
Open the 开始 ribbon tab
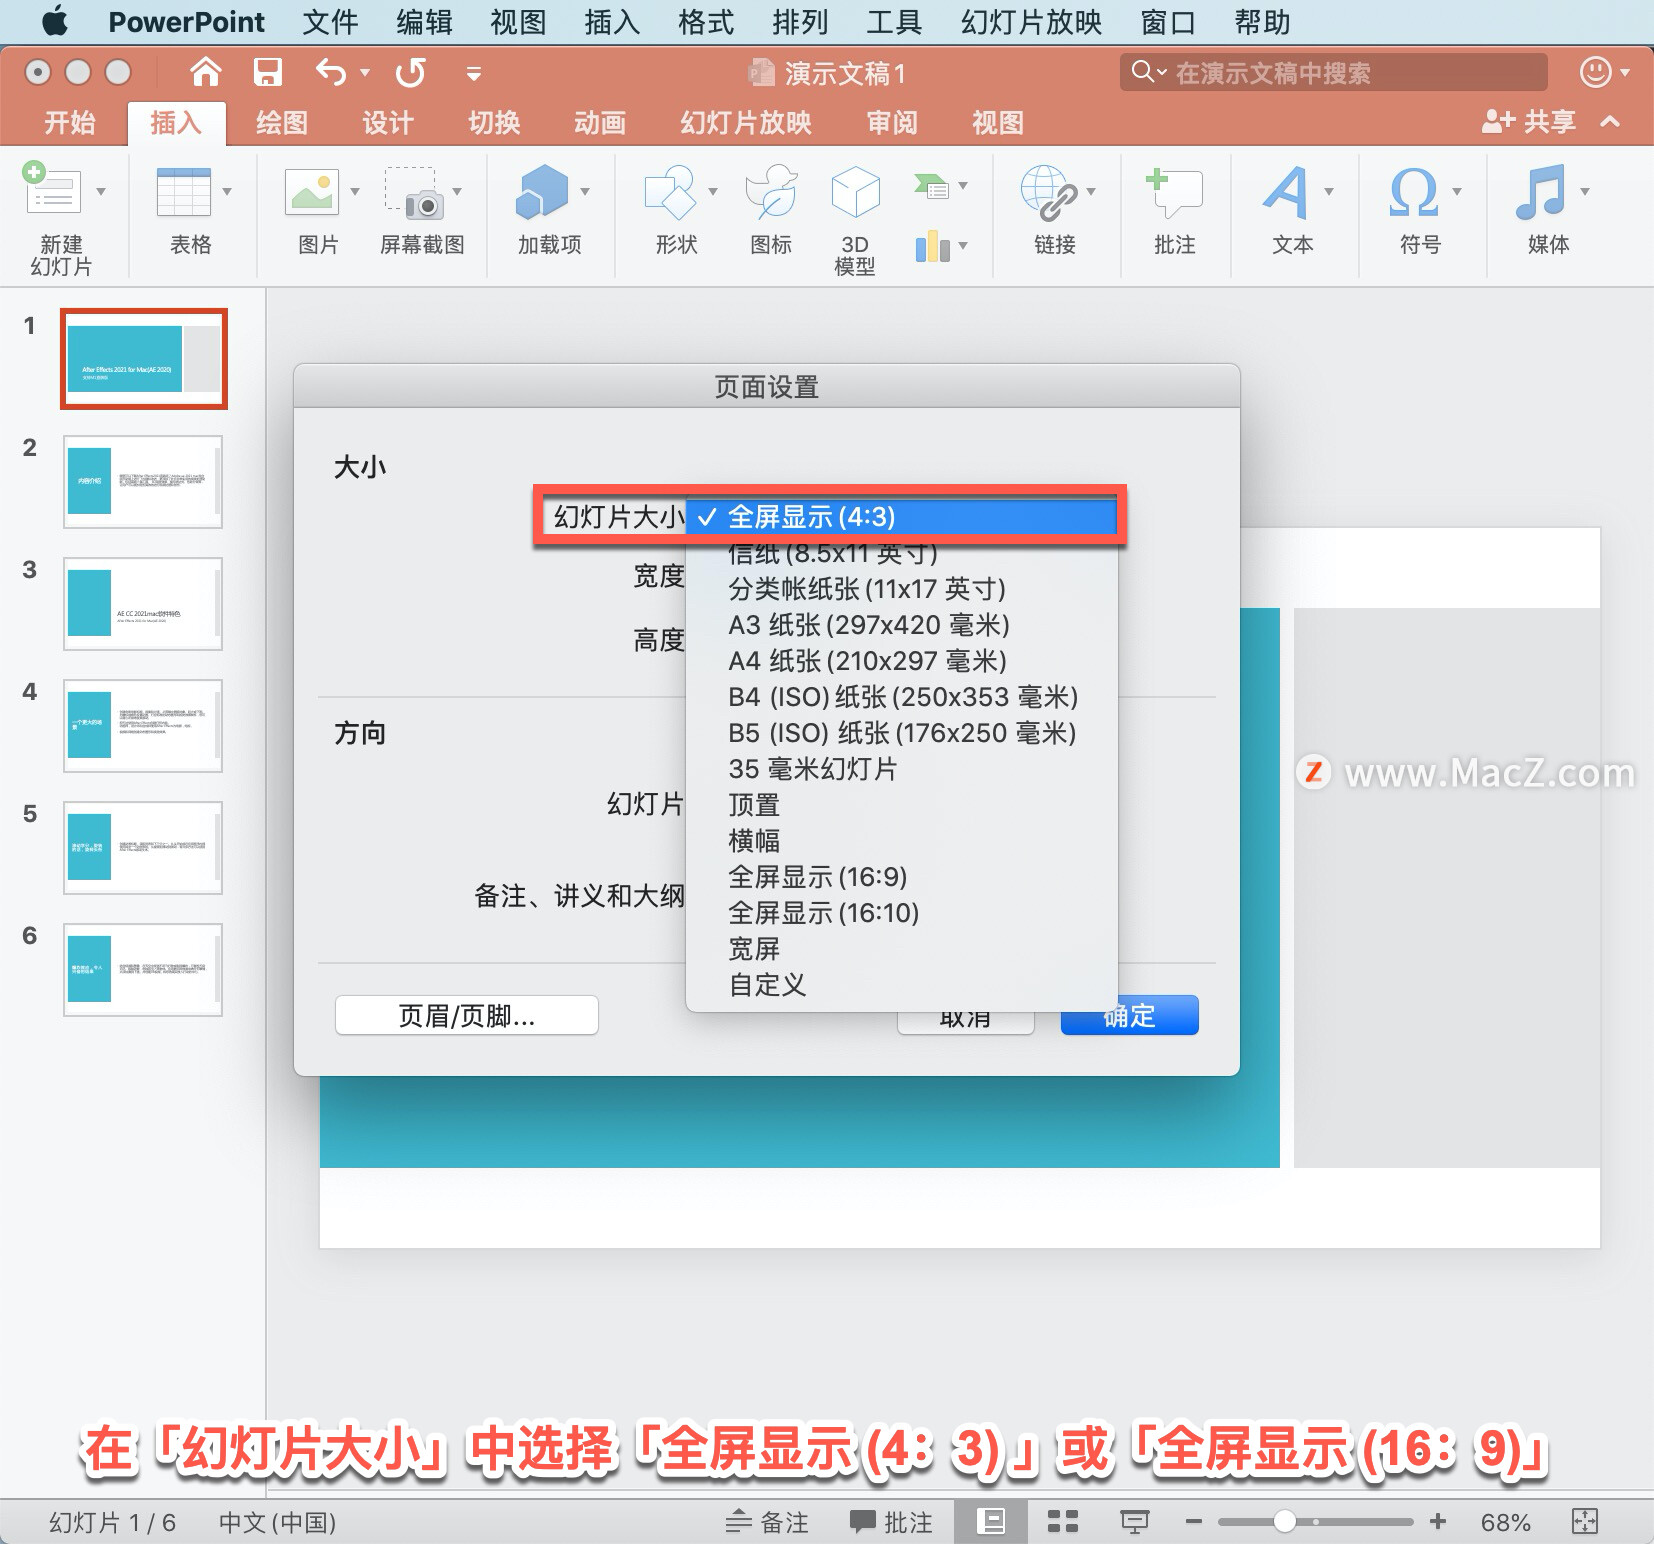click(x=70, y=122)
